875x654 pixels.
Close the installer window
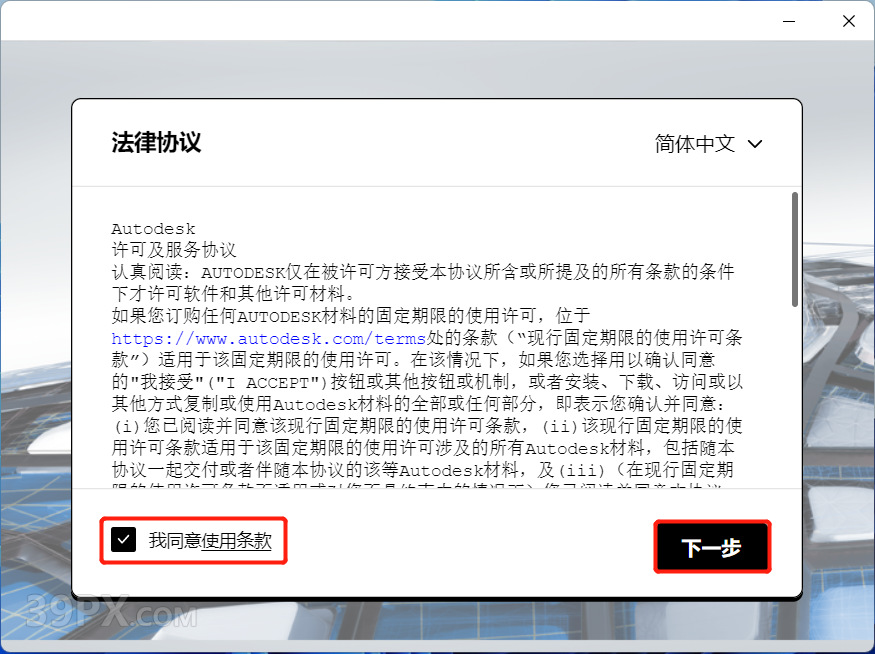tap(848, 20)
